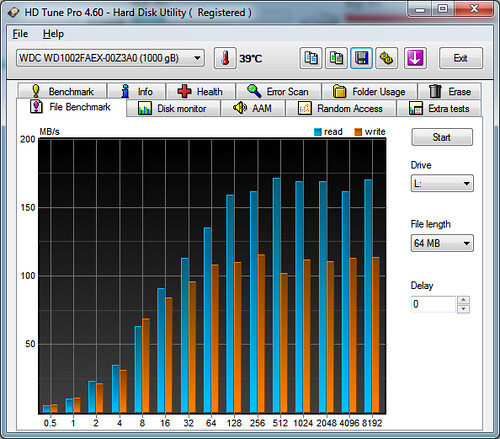Click the Delay input field
This screenshot has width=500, height=439.
(433, 304)
